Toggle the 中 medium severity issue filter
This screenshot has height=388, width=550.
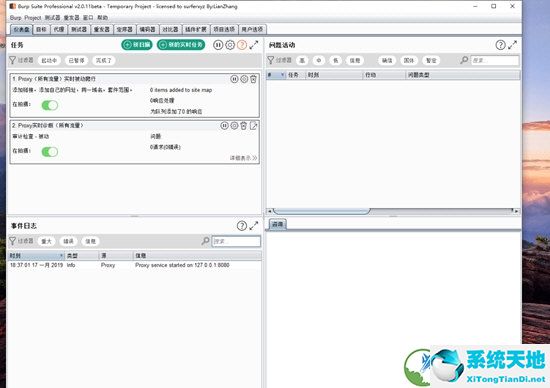(318, 60)
